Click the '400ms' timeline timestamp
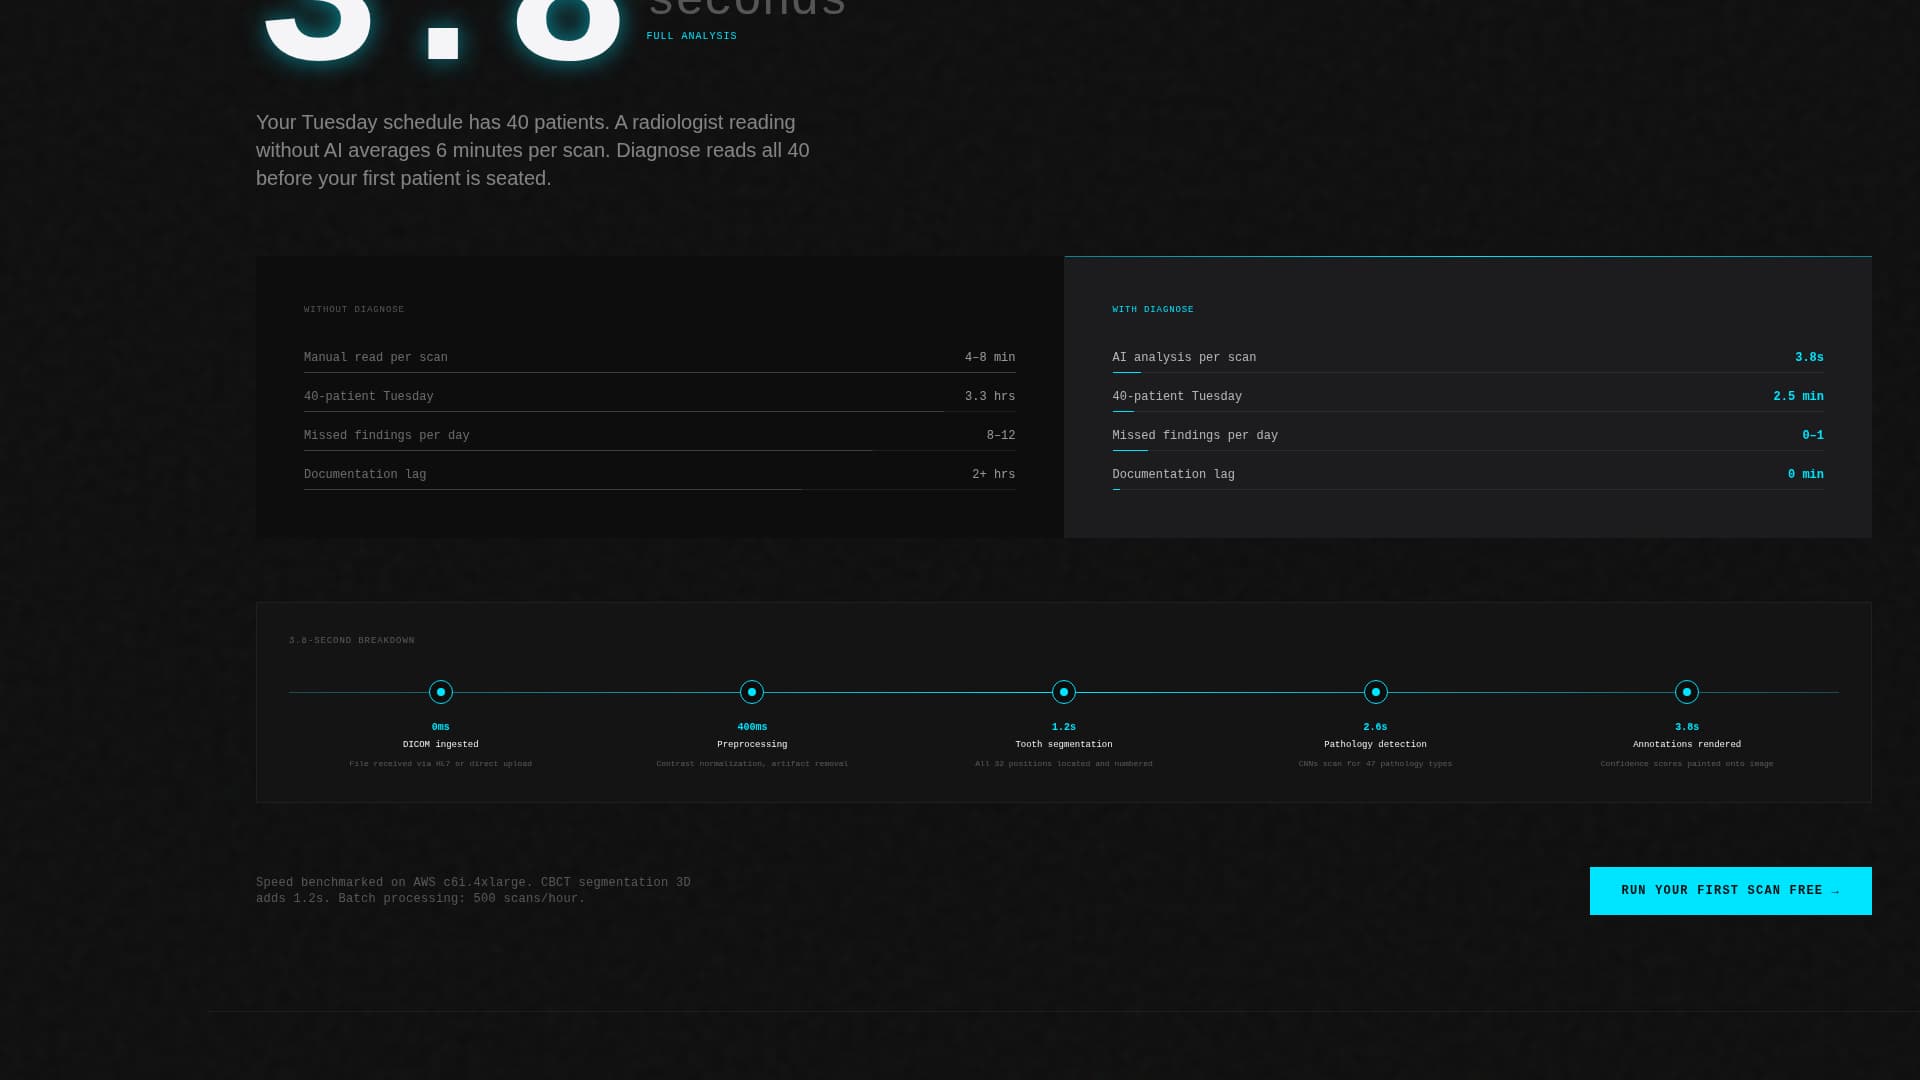 click(x=752, y=727)
